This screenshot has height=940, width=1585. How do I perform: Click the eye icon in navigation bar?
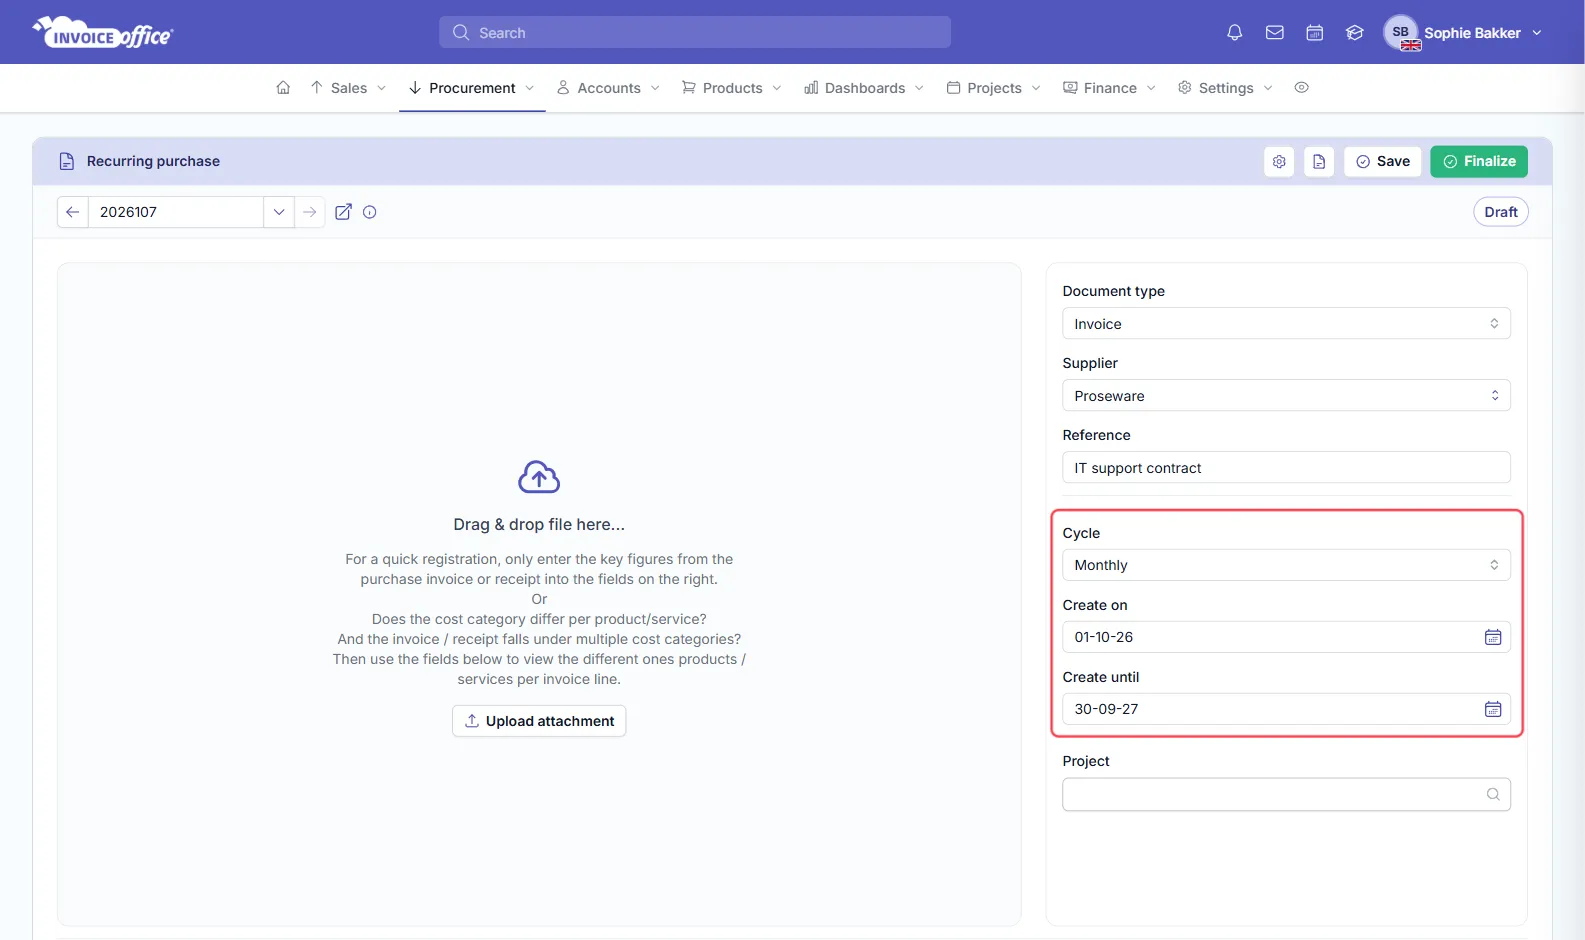point(1301,88)
